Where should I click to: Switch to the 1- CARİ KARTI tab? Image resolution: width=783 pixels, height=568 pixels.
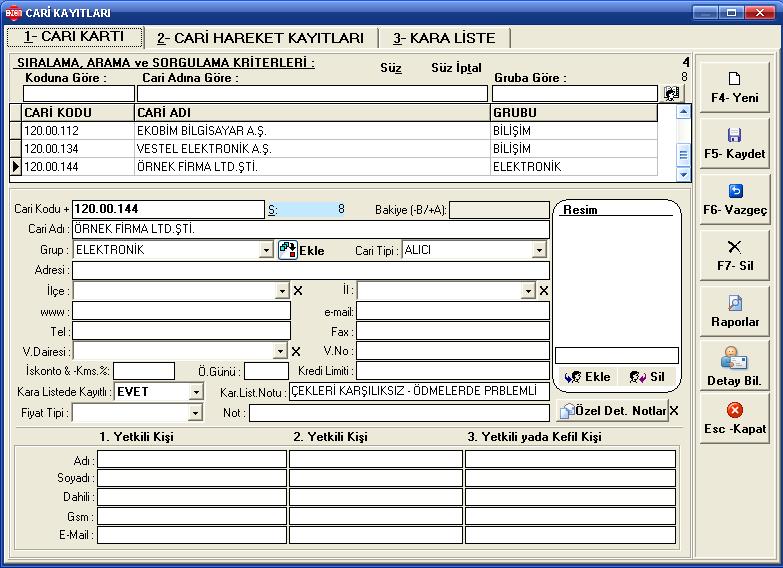point(75,37)
